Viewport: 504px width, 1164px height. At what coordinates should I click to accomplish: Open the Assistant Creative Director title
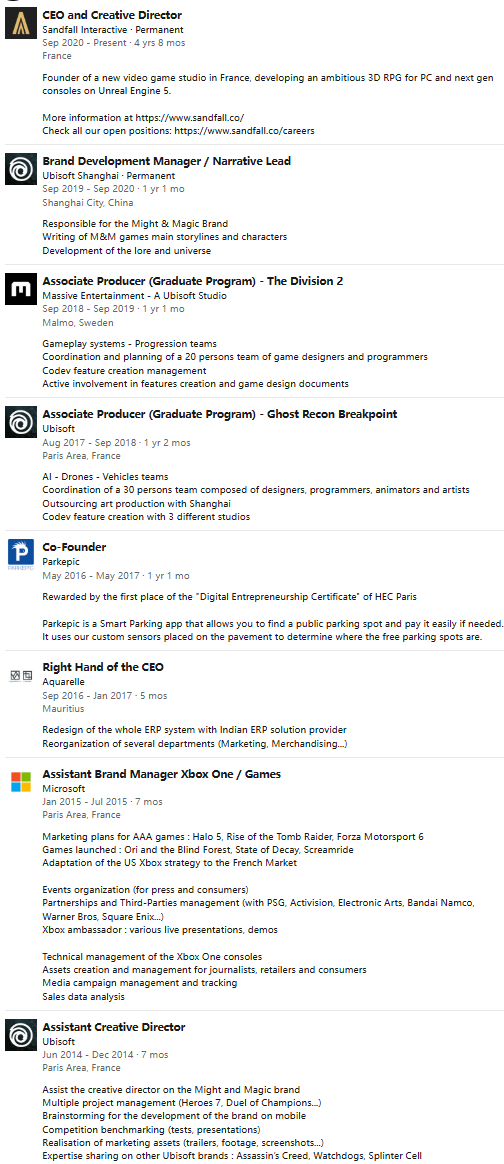point(114,1027)
